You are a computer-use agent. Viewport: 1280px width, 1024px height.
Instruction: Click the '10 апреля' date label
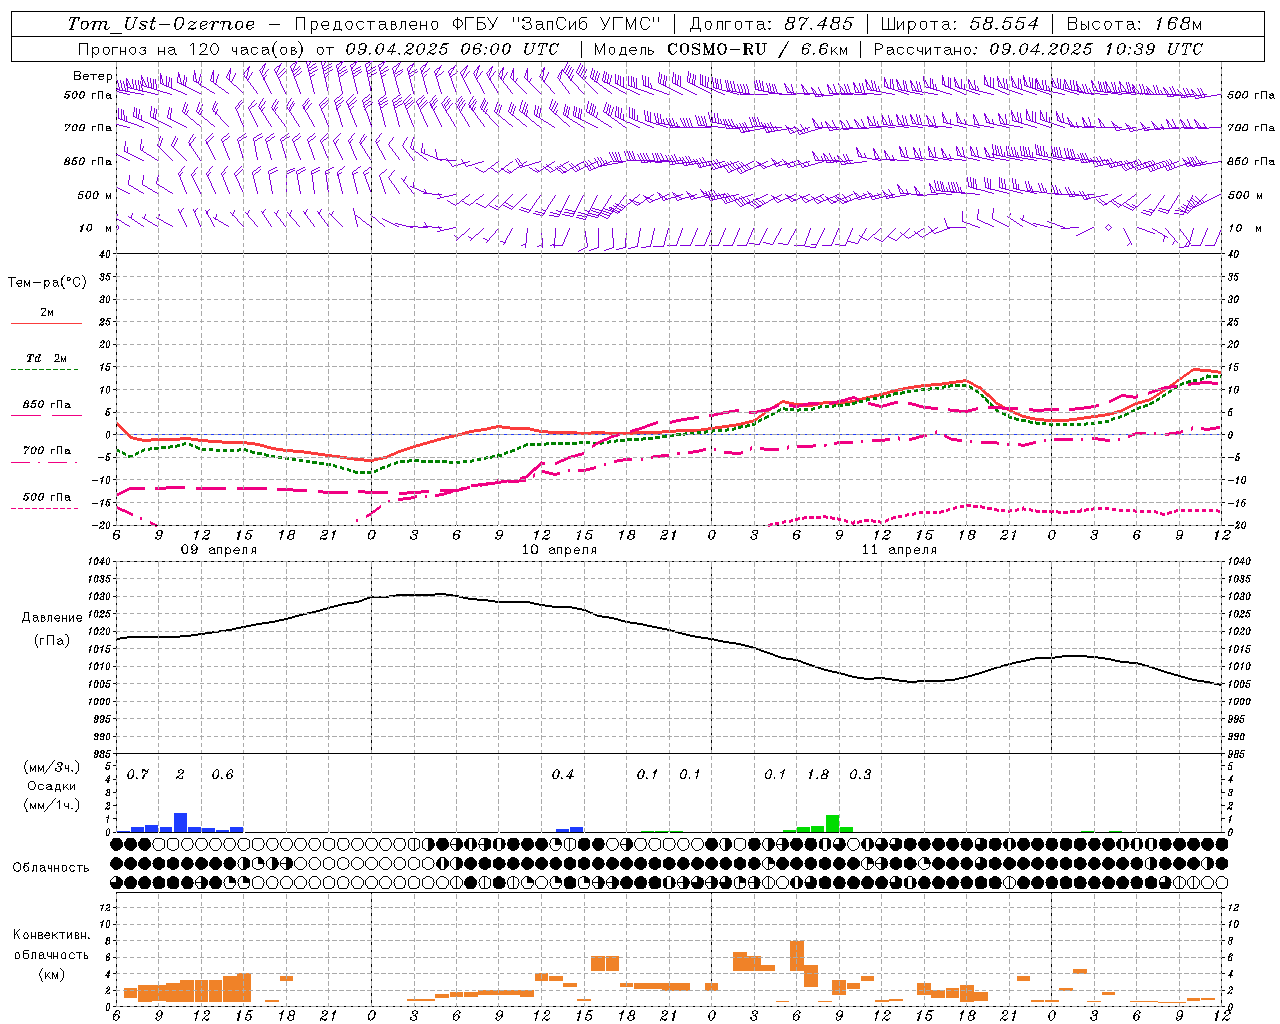click(559, 550)
